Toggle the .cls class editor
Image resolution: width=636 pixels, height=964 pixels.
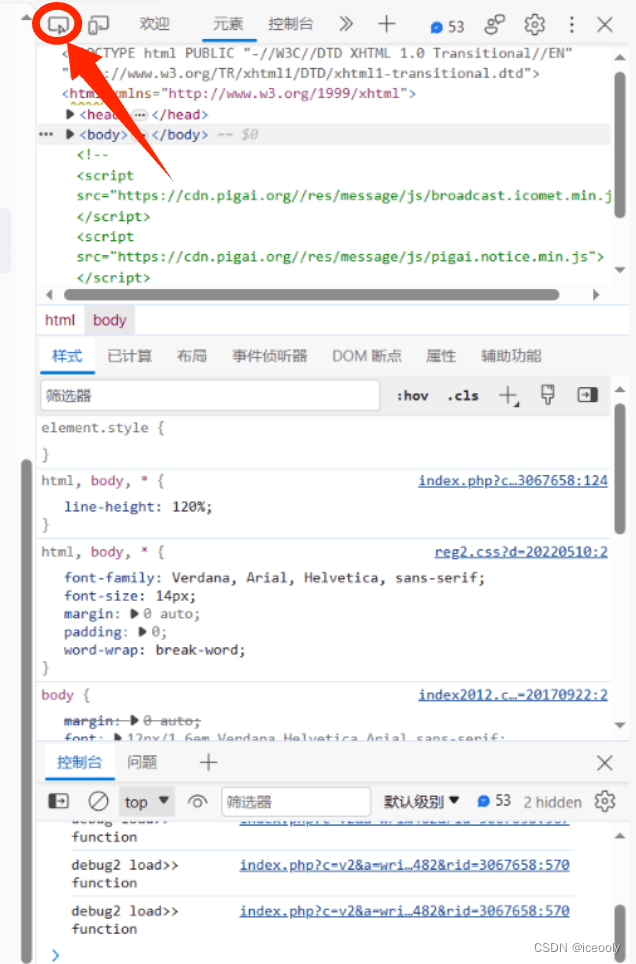(463, 396)
